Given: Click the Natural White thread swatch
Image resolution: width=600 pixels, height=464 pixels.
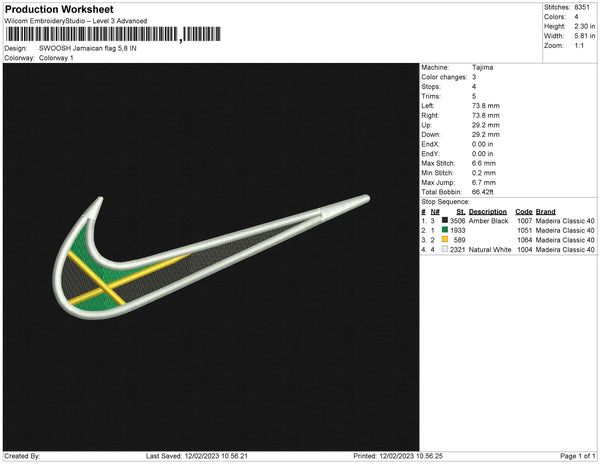Looking at the screenshot, I should 445,249.
